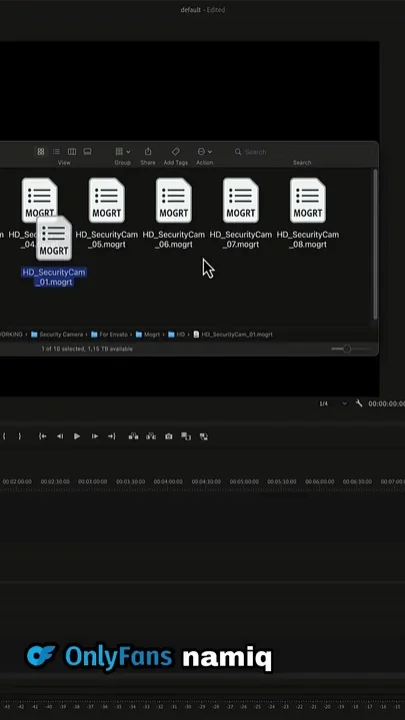Screen dimensions: 405x720
Task: Click HD folder in path bar
Action: click(x=177, y=334)
